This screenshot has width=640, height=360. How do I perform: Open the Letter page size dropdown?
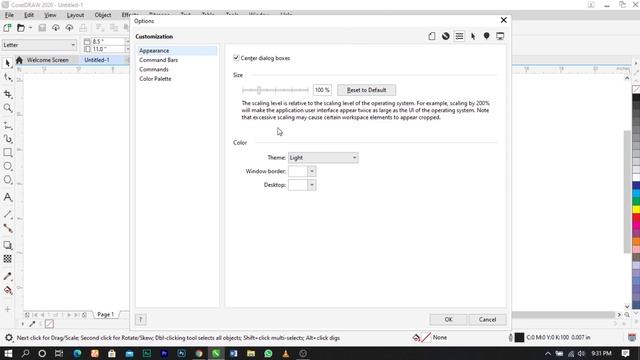(39, 45)
